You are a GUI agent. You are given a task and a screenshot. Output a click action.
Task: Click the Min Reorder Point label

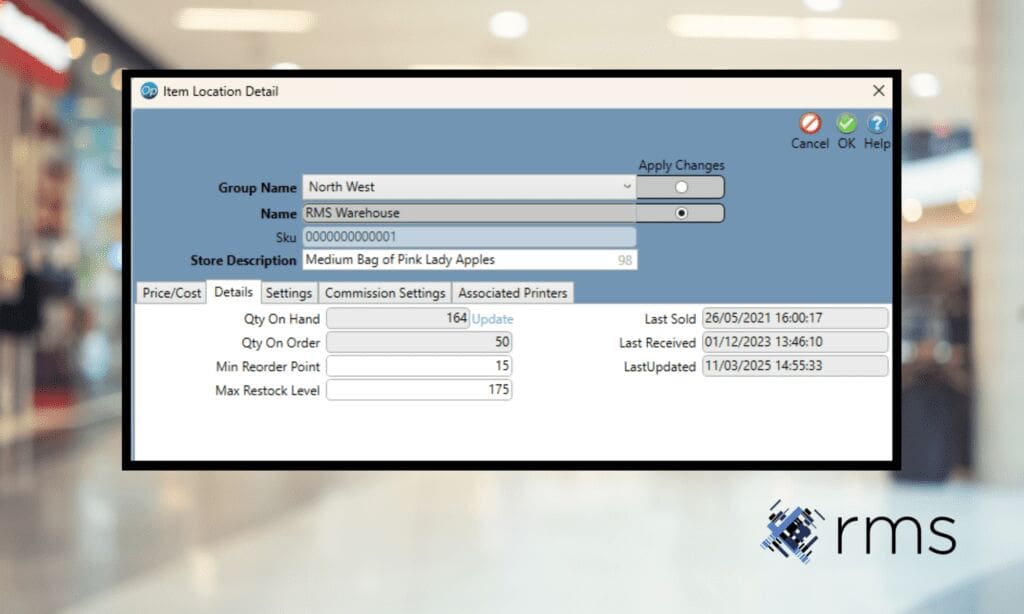tap(268, 366)
